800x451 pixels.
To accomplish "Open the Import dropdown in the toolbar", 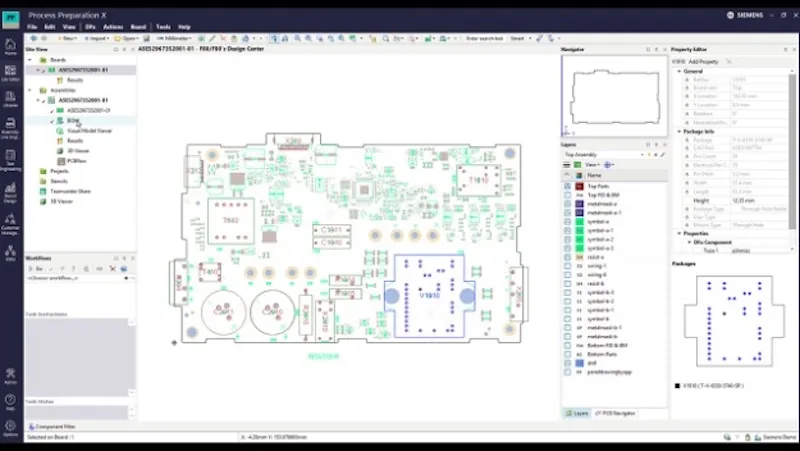I will point(97,38).
